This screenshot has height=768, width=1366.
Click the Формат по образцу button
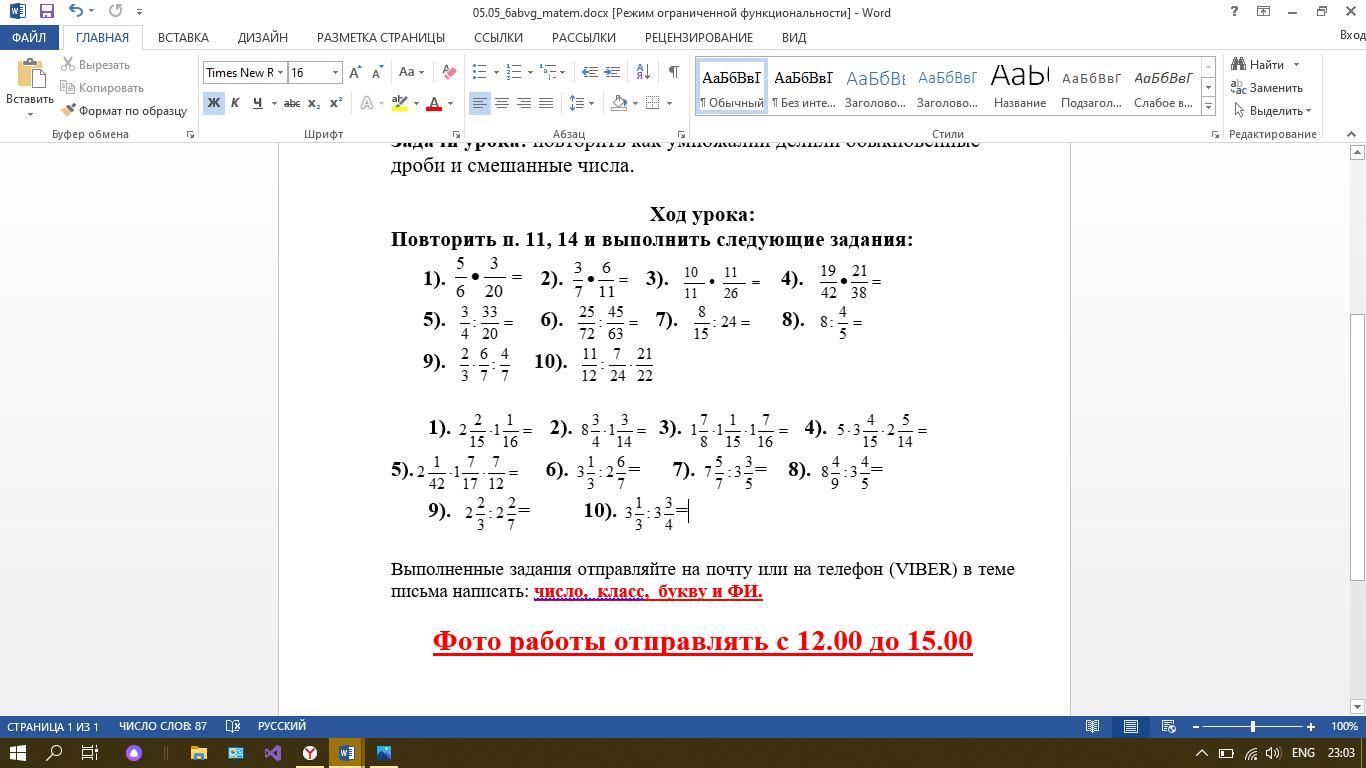click(124, 110)
